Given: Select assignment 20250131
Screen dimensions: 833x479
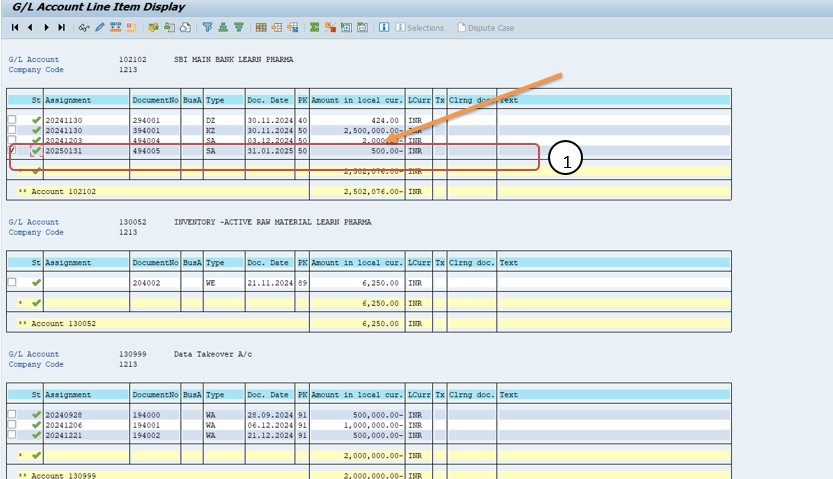Looking at the screenshot, I should coord(64,151).
